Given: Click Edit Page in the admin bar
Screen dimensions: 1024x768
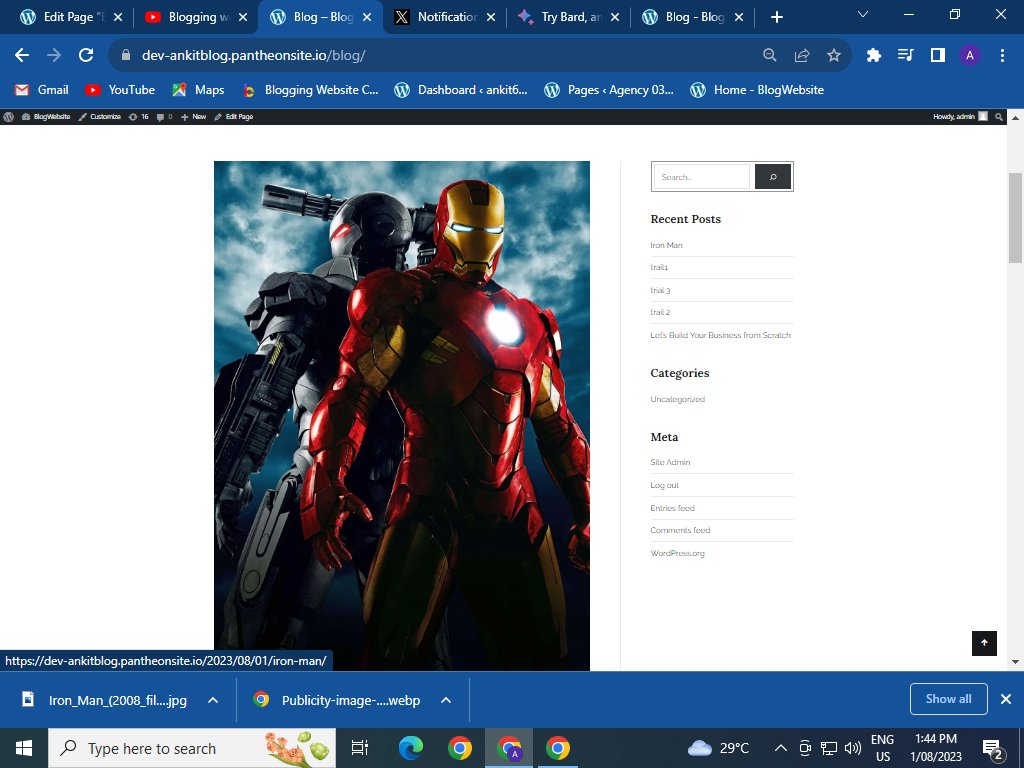Looking at the screenshot, I should click(x=234, y=117).
